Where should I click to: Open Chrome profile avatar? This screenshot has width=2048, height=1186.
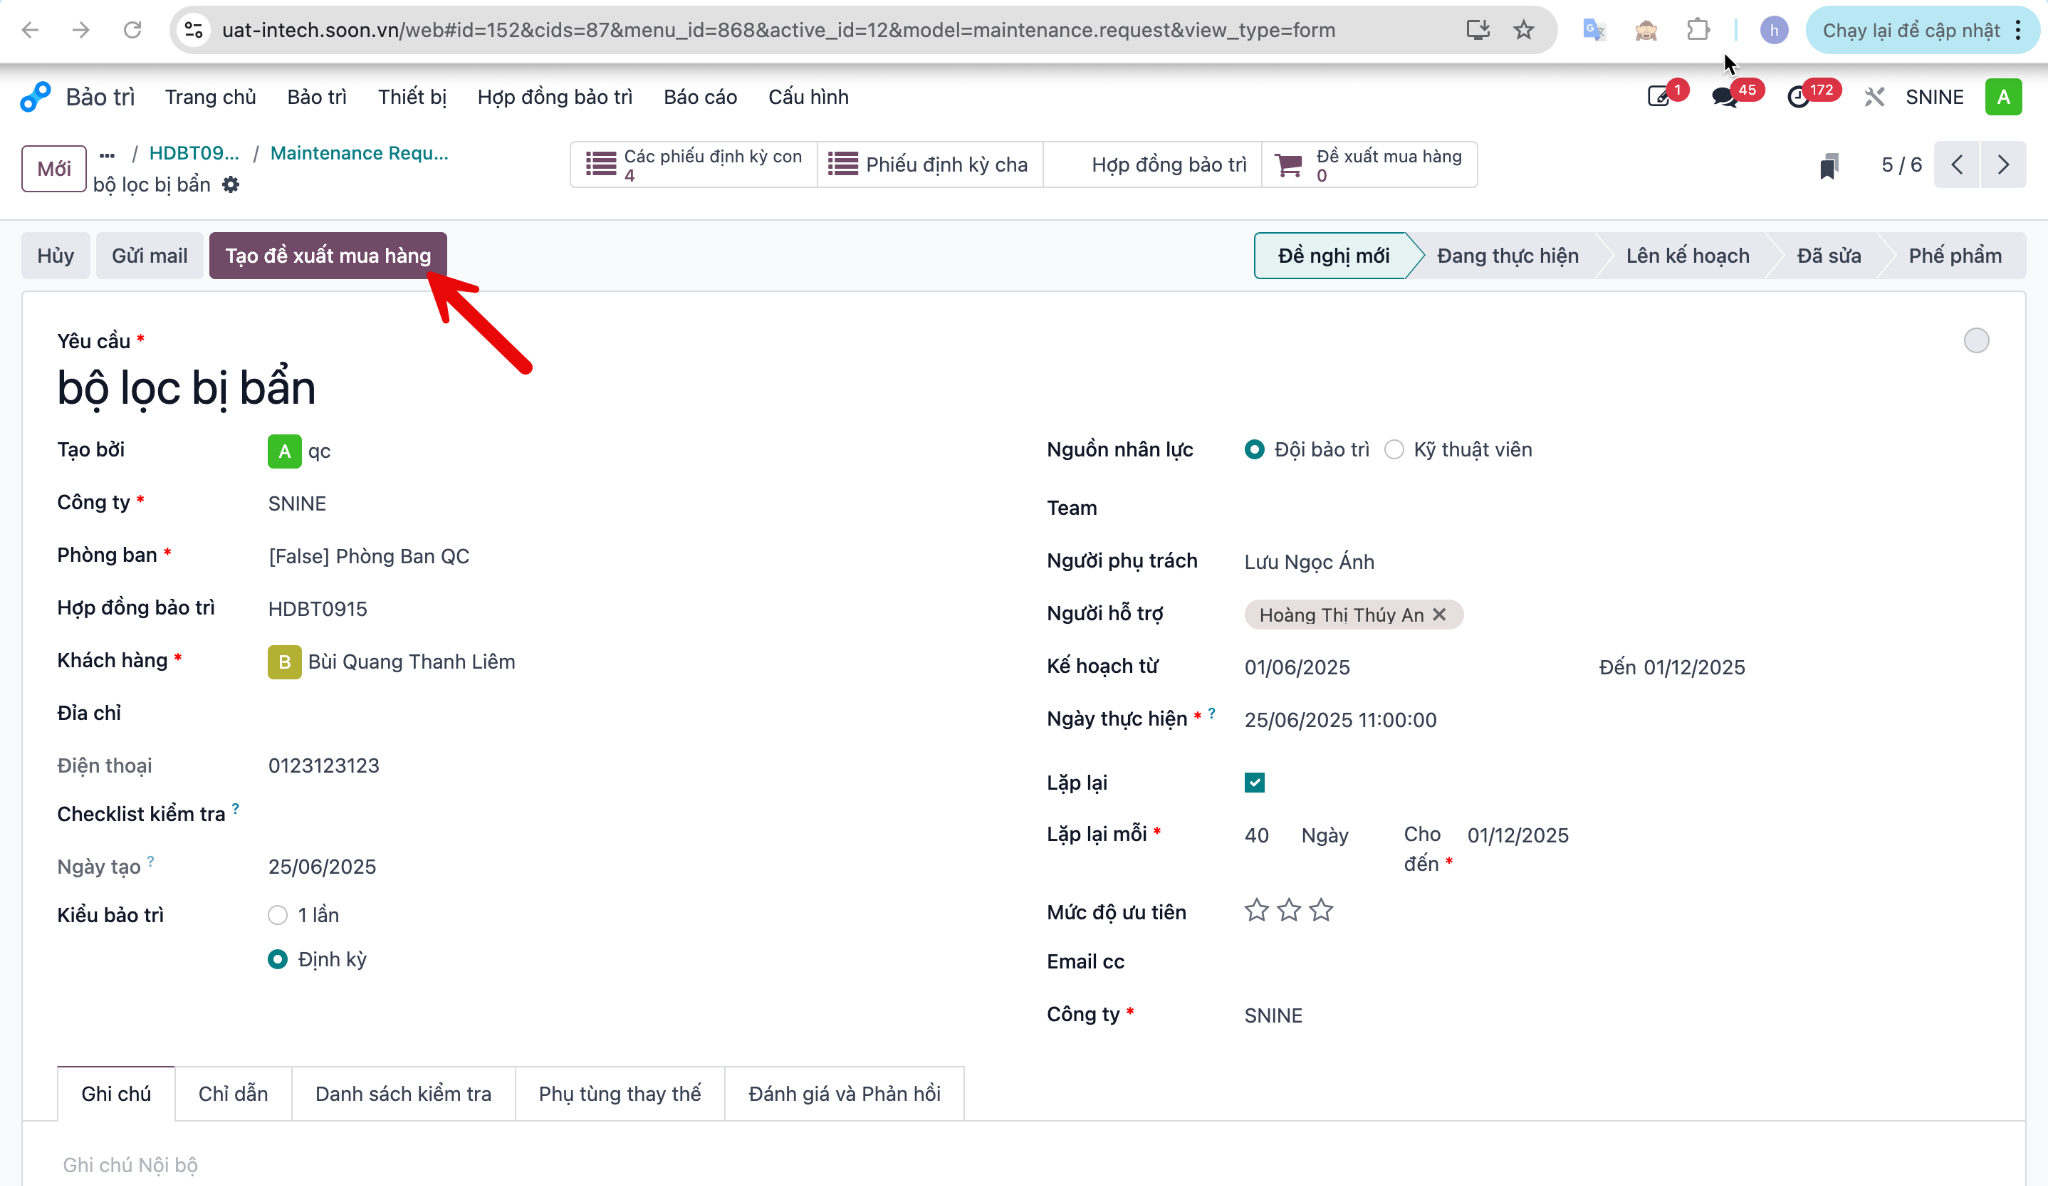point(1773,30)
